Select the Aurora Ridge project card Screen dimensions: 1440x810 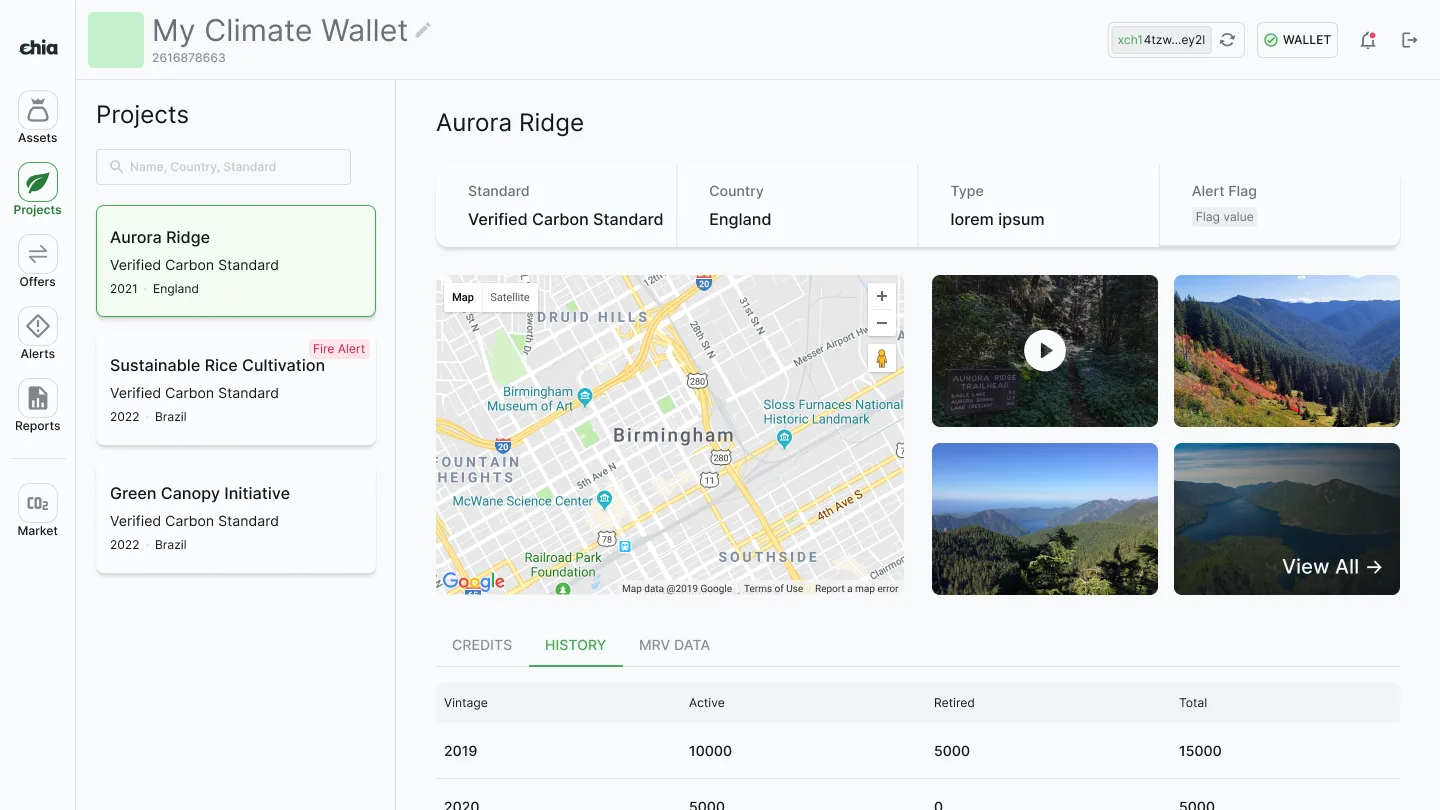pyautogui.click(x=236, y=261)
